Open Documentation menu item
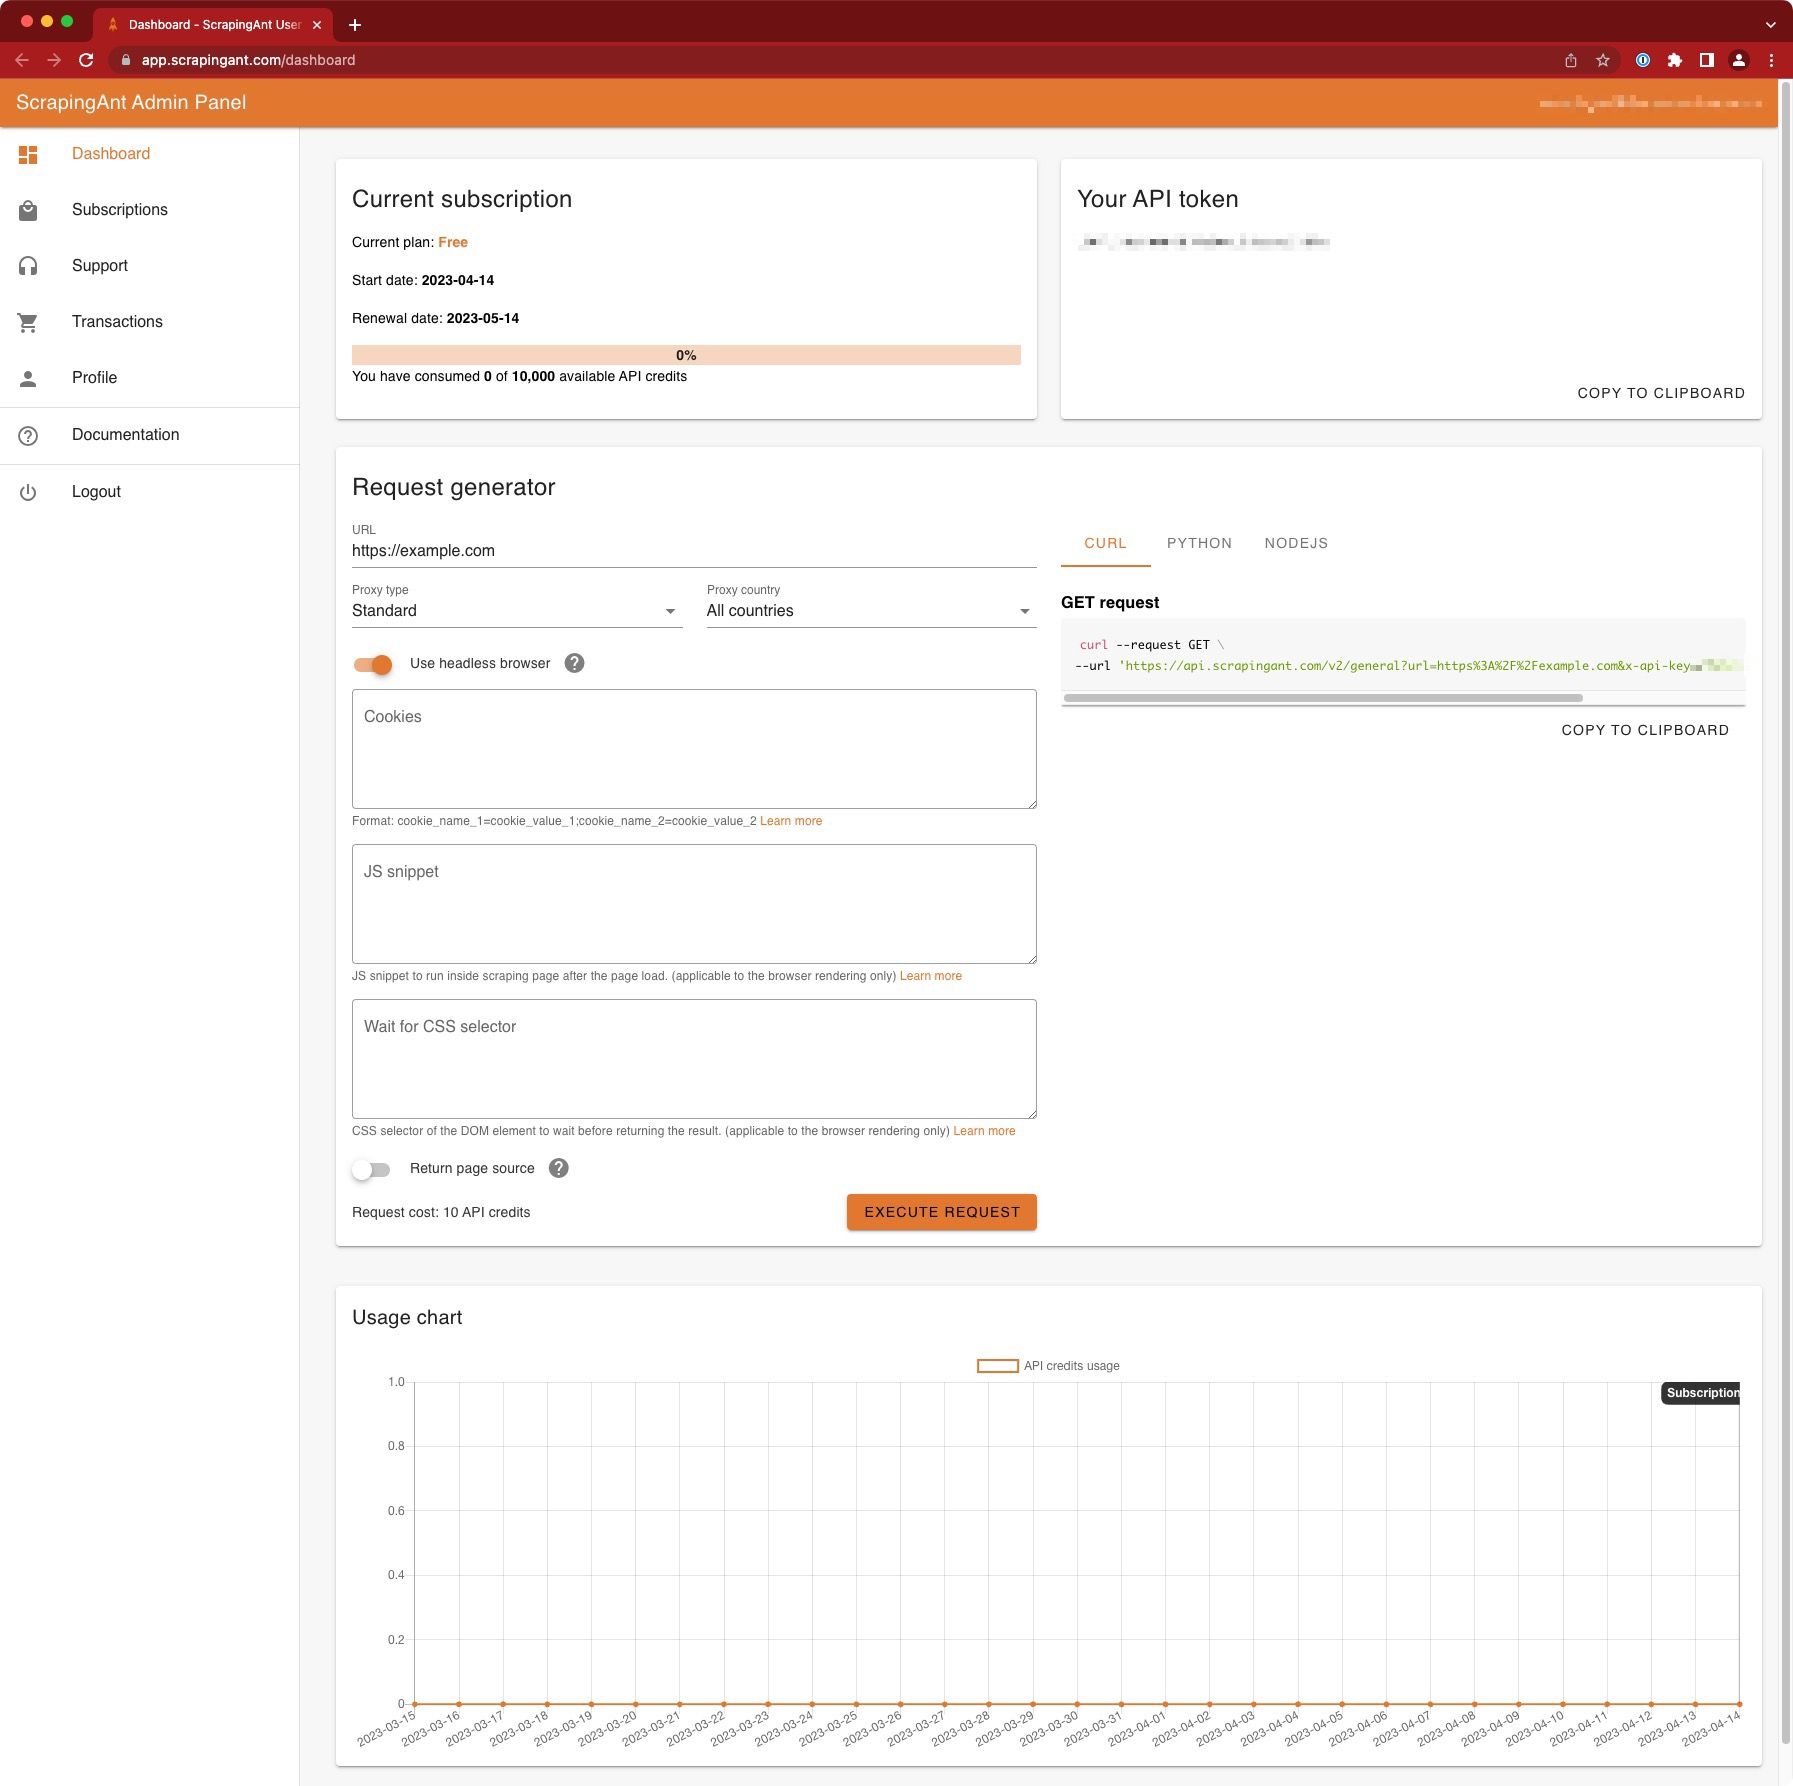 (150, 435)
